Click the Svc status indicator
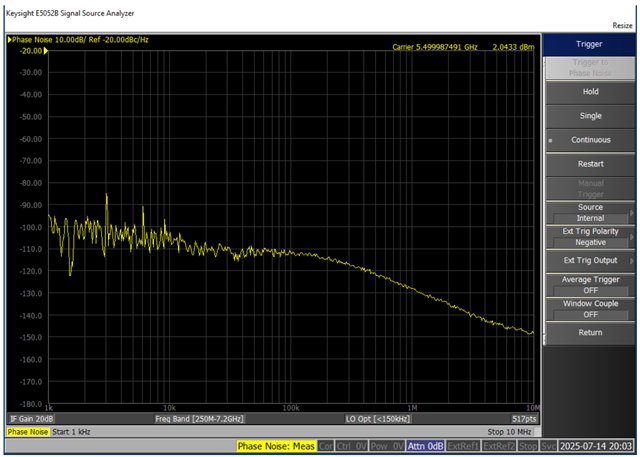The height and width of the screenshot is (457, 640). pos(549,446)
